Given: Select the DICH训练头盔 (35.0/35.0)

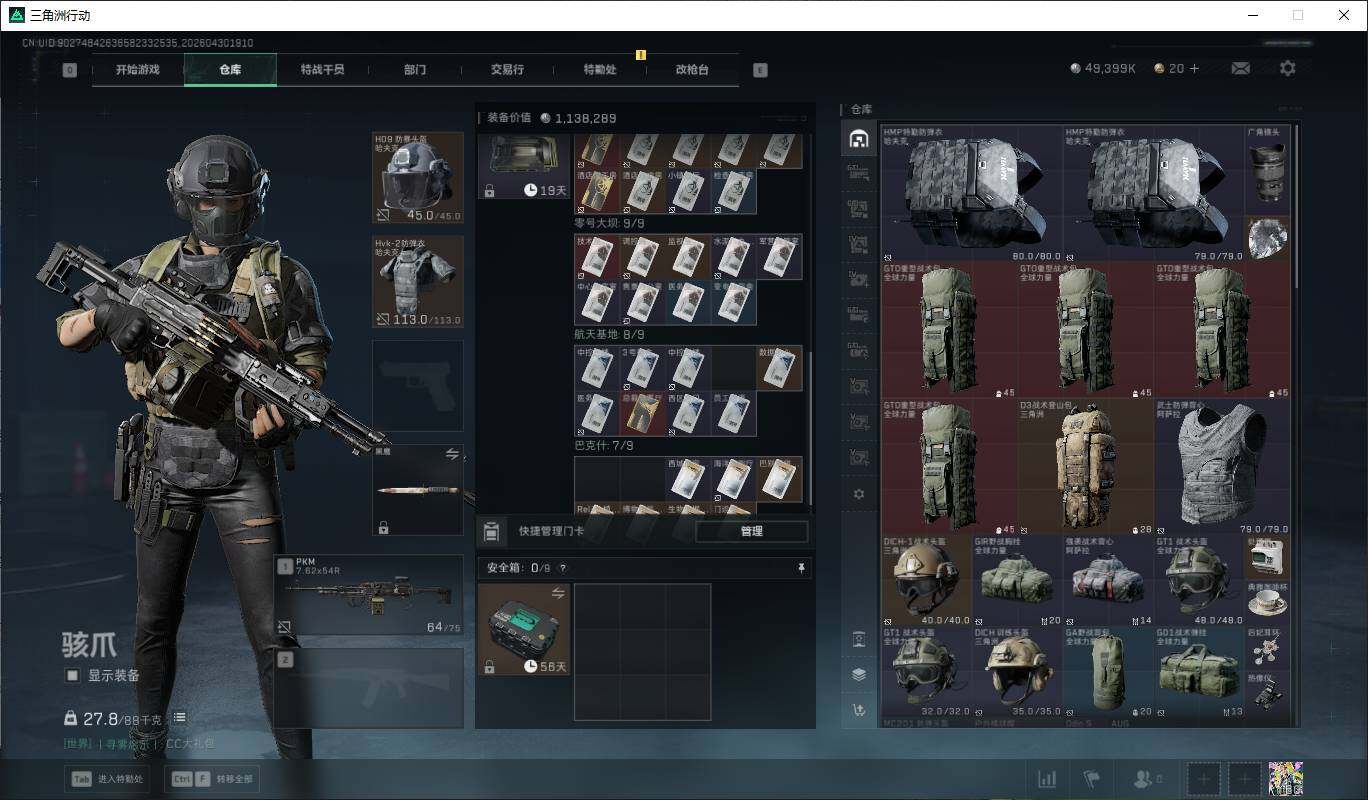Looking at the screenshot, I should pos(1017,673).
